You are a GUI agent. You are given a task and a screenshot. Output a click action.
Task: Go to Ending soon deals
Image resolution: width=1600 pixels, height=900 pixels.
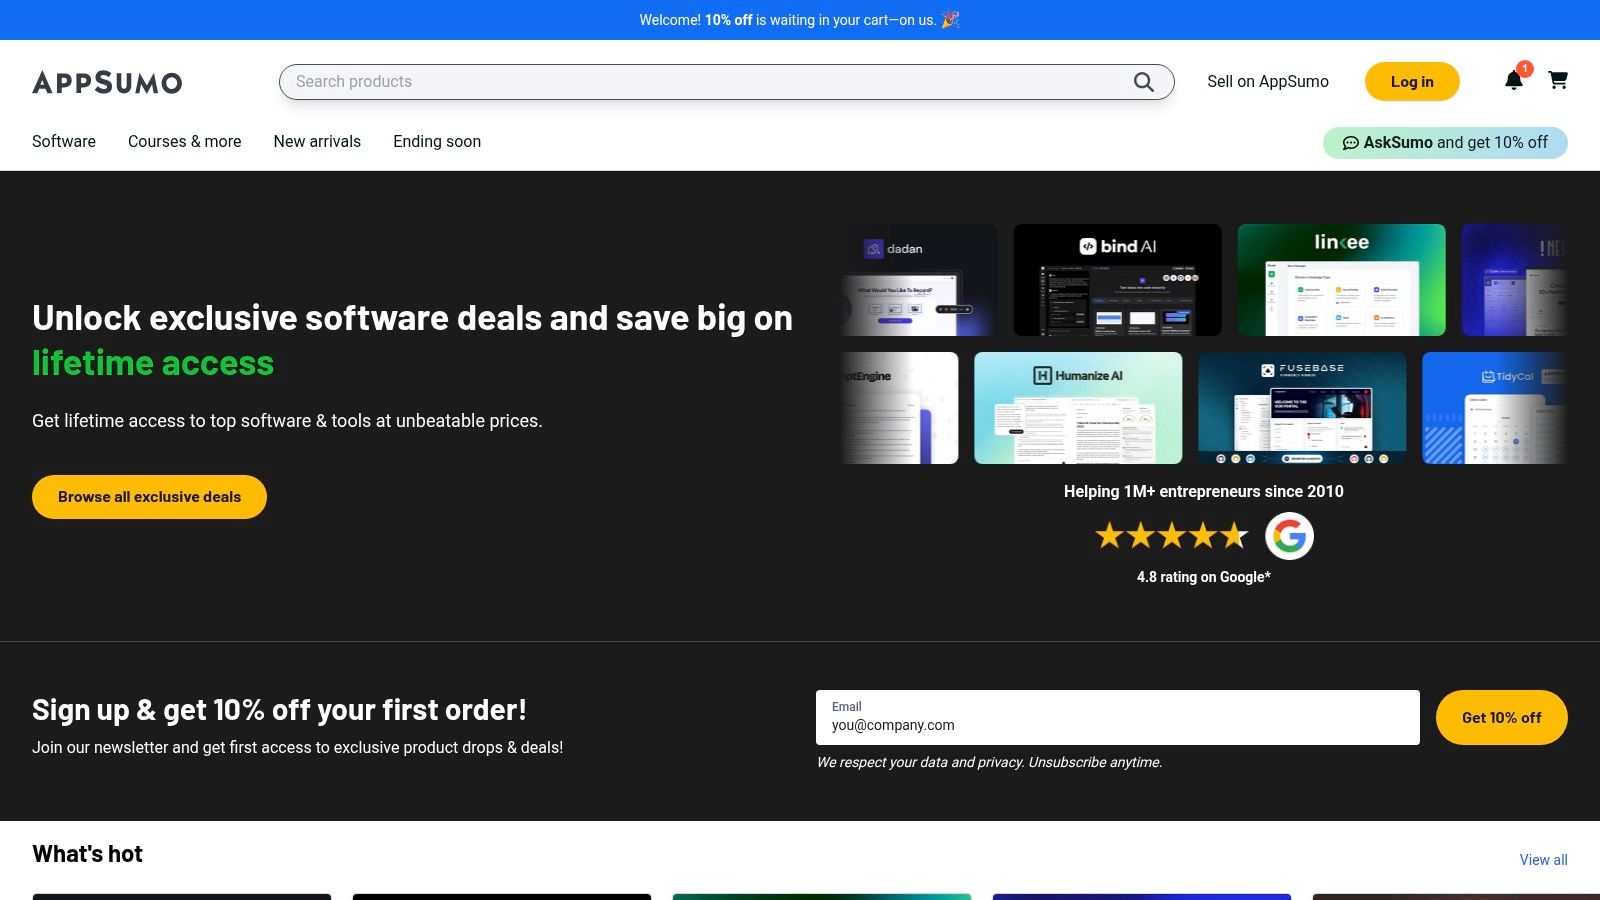coord(437,141)
